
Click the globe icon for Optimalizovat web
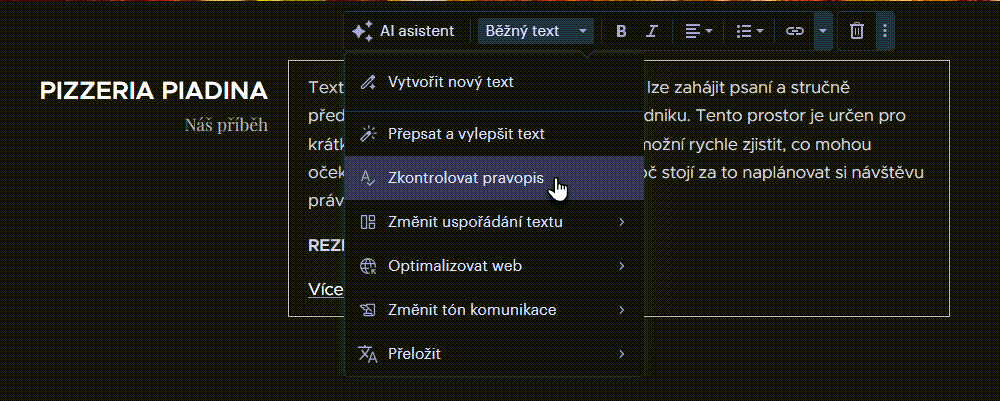coord(367,266)
